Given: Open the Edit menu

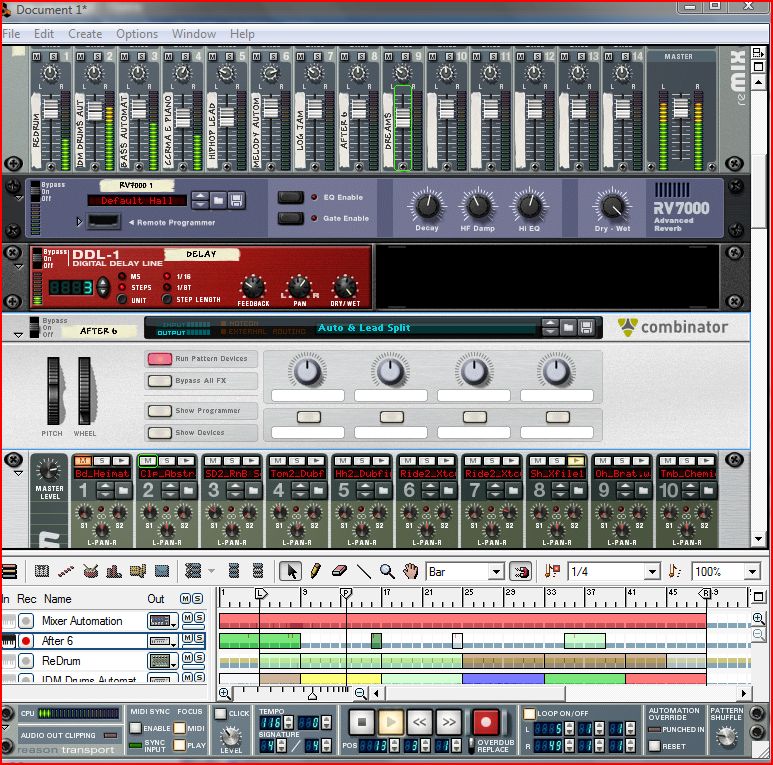Looking at the screenshot, I should (44, 34).
